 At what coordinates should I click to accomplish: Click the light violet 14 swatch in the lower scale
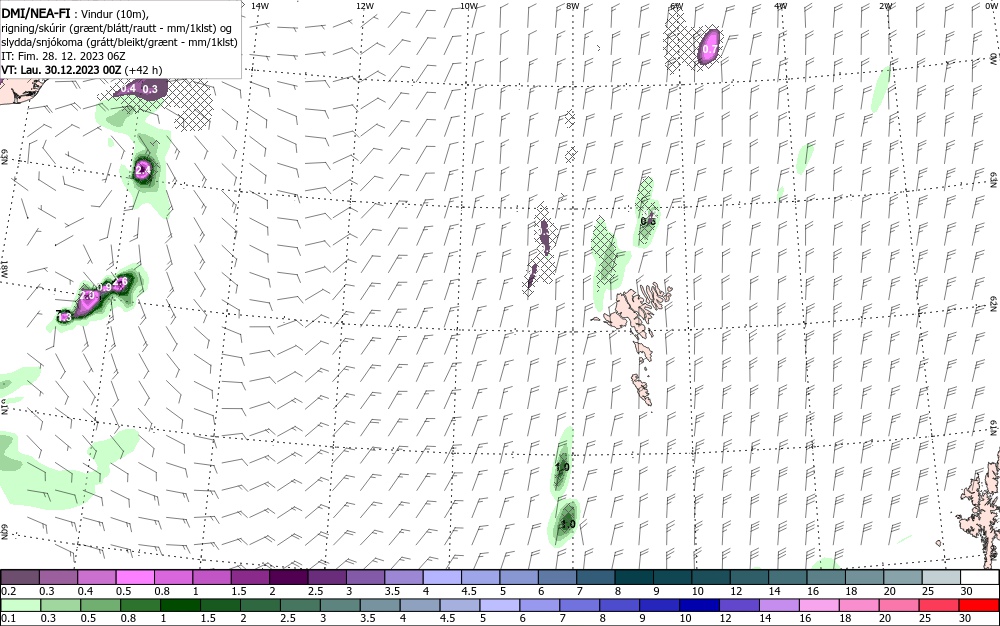click(x=779, y=604)
